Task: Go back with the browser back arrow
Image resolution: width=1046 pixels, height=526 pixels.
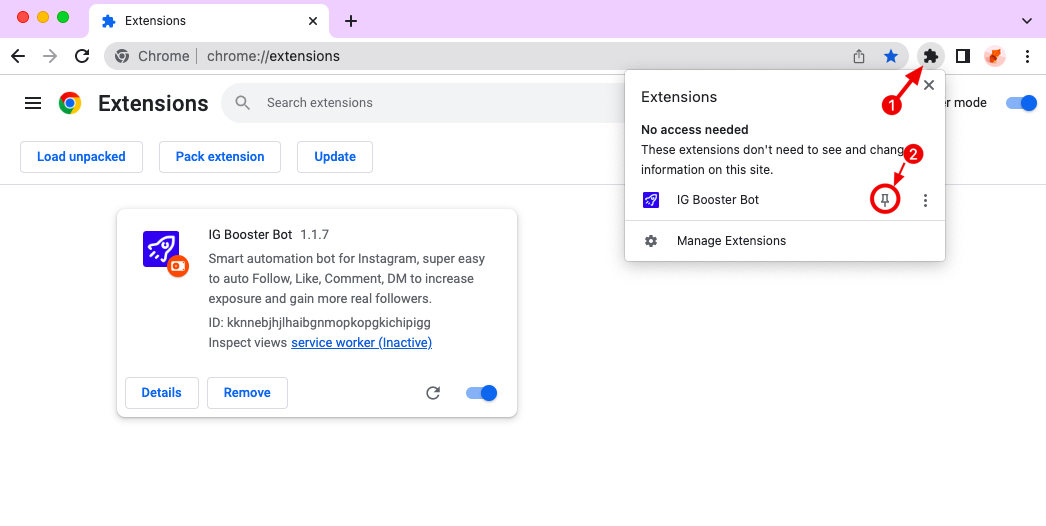Action: click(x=18, y=56)
